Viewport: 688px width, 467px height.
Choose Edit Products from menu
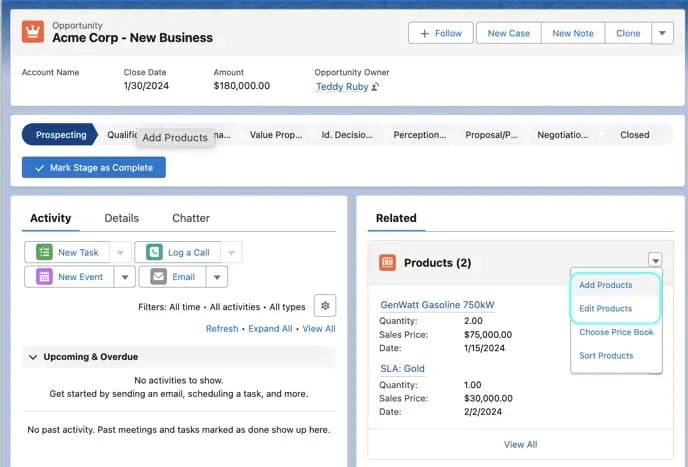click(x=606, y=309)
